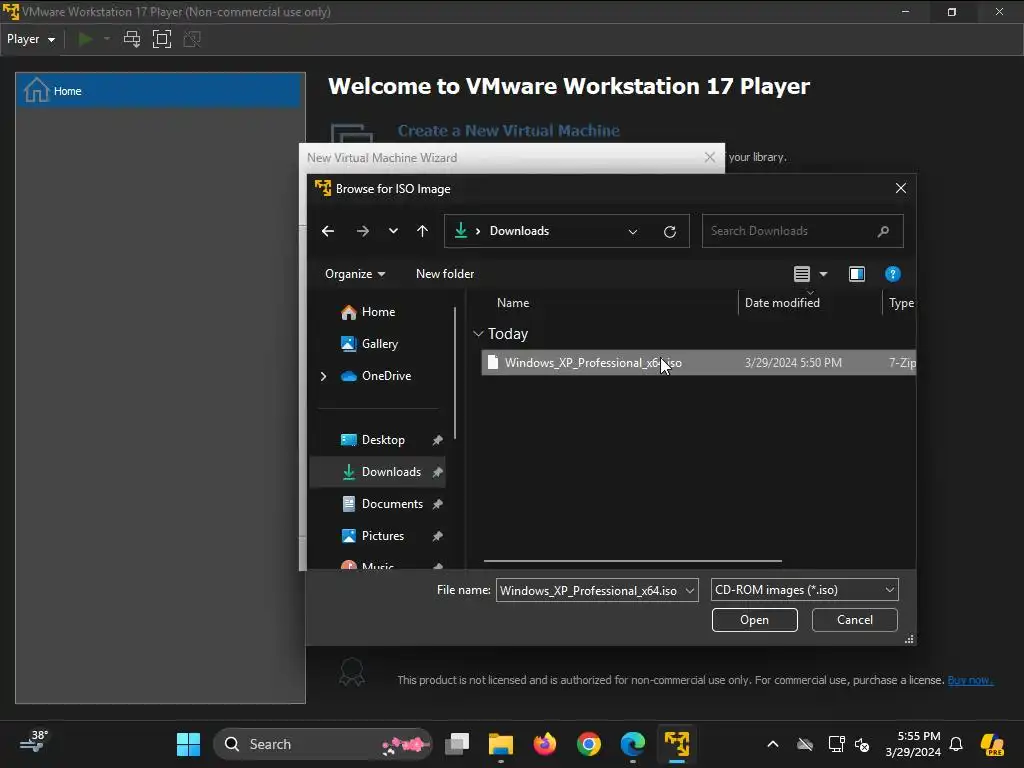Viewport: 1024px width, 768px height.
Task: Enter full screen mode via toolbar icon
Action: [162, 39]
